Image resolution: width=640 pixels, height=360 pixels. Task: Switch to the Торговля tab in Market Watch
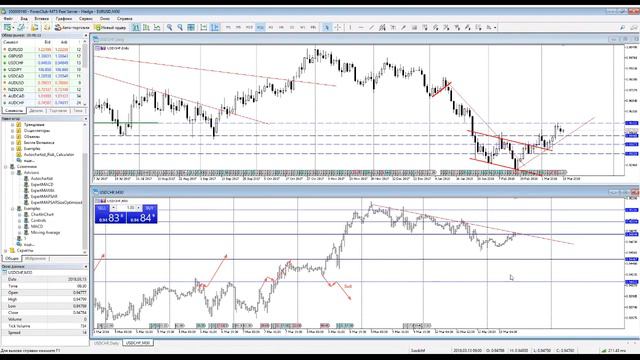(58, 111)
